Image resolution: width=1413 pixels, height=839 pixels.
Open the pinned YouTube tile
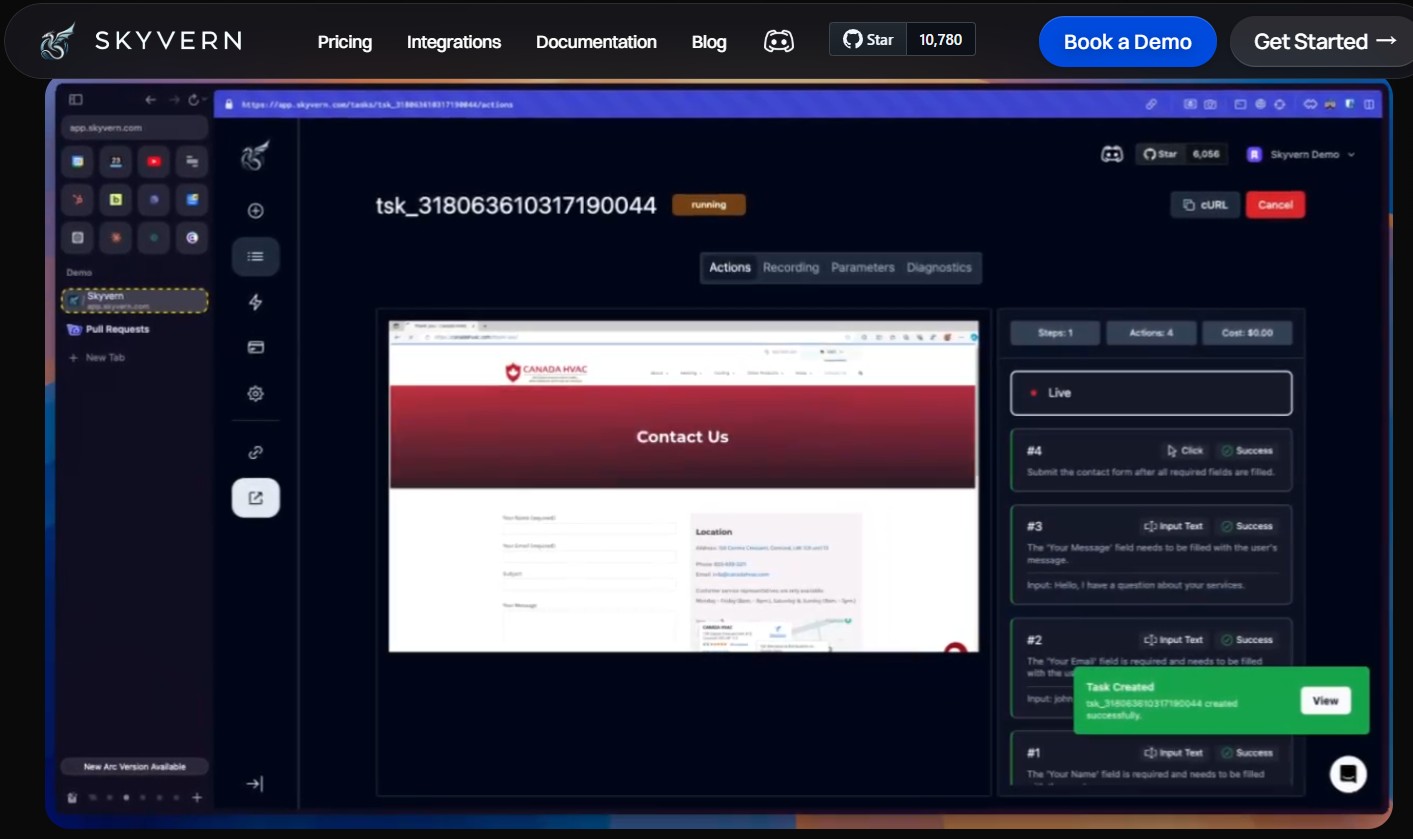(x=154, y=161)
